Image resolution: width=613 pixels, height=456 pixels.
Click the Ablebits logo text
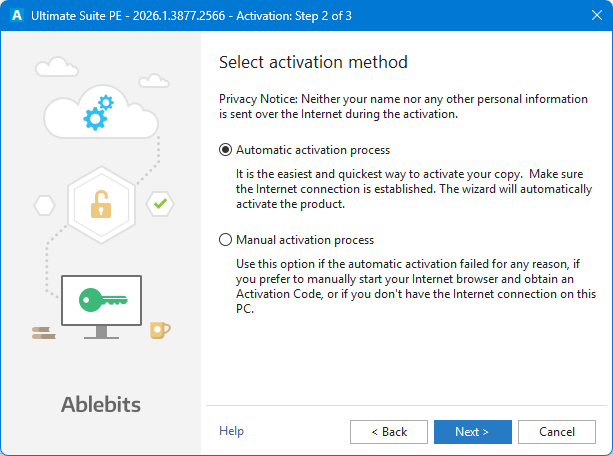pyautogui.click(x=101, y=404)
